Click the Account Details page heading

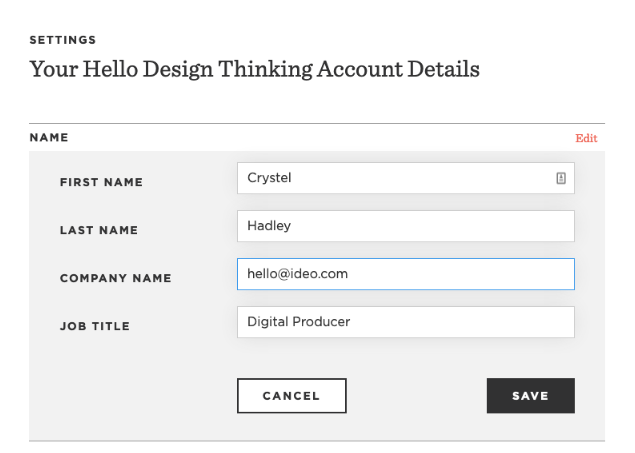[254, 70]
